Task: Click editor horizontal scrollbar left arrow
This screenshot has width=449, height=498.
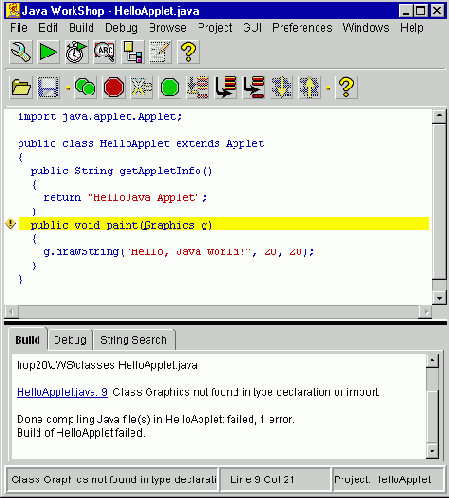Action: pos(11,312)
